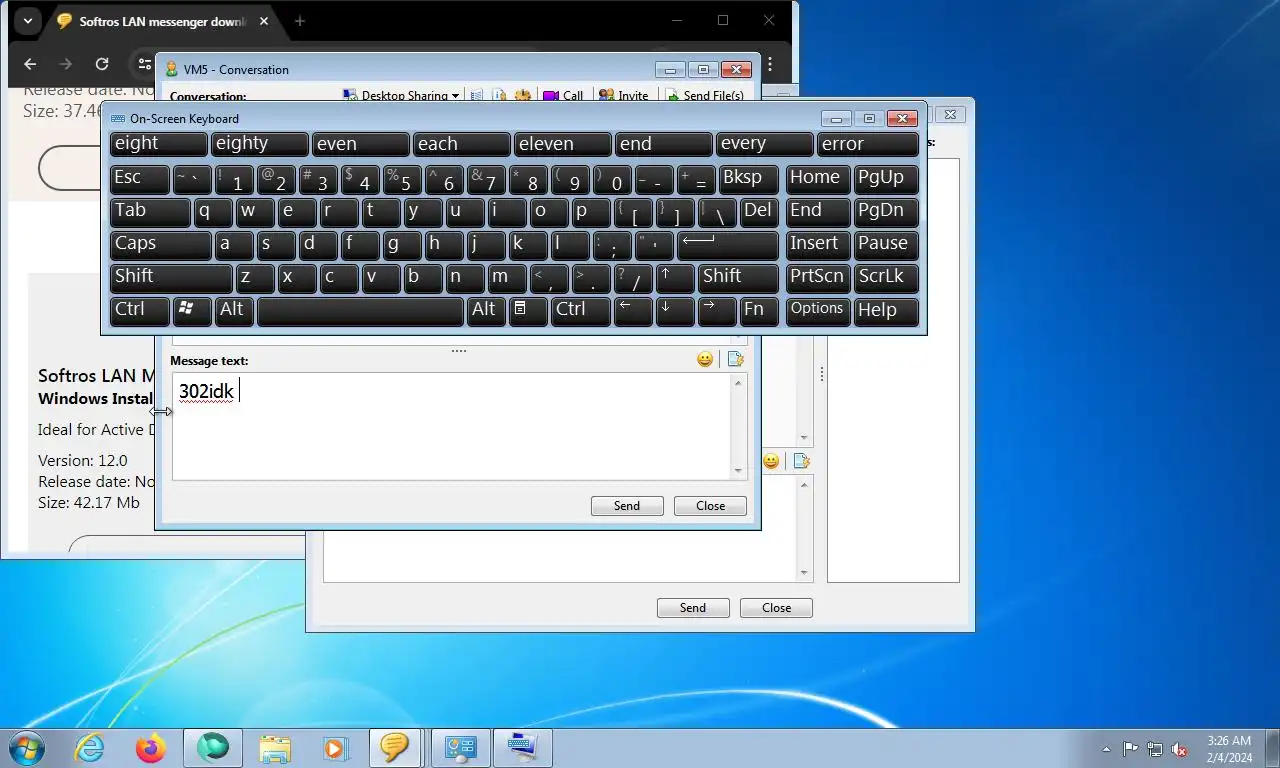Toggle the Fn key on On-Screen Keyboard

[759, 310]
